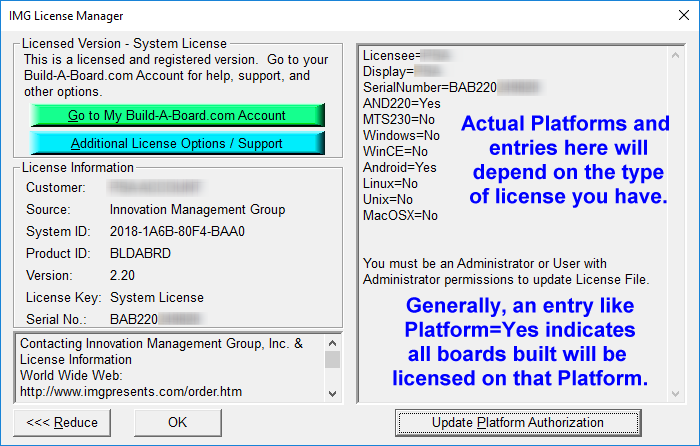Open Additional License Options / Support

(177, 143)
